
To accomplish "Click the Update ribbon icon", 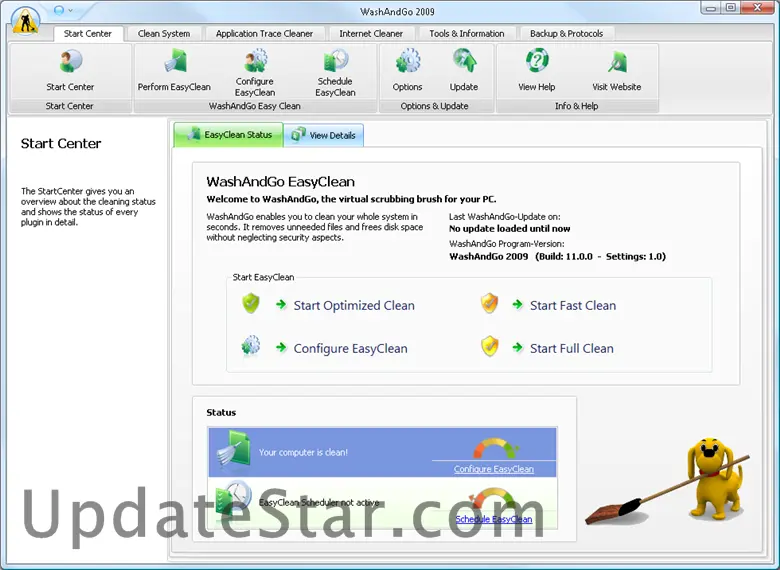I will (x=464, y=71).
